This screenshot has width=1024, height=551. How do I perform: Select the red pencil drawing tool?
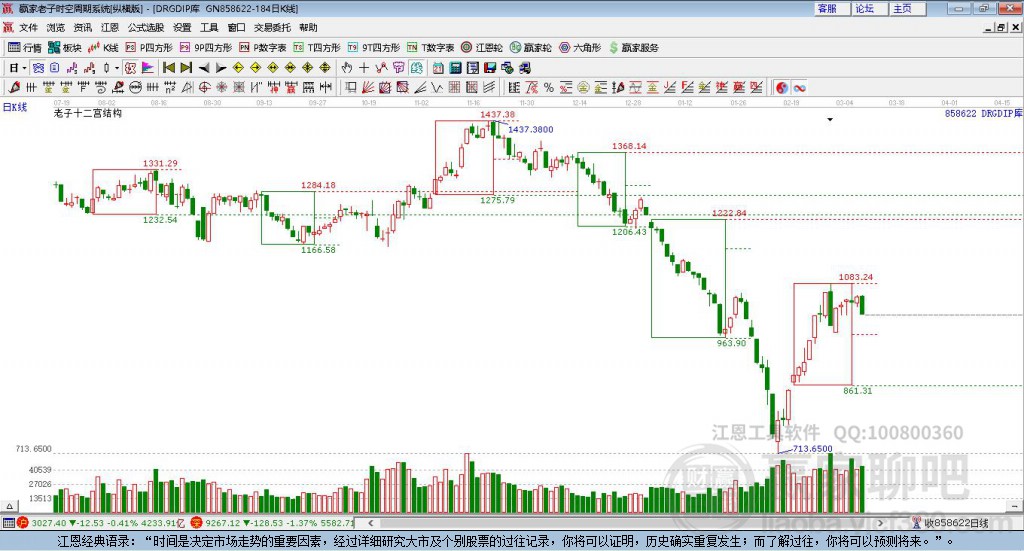[x=14, y=87]
